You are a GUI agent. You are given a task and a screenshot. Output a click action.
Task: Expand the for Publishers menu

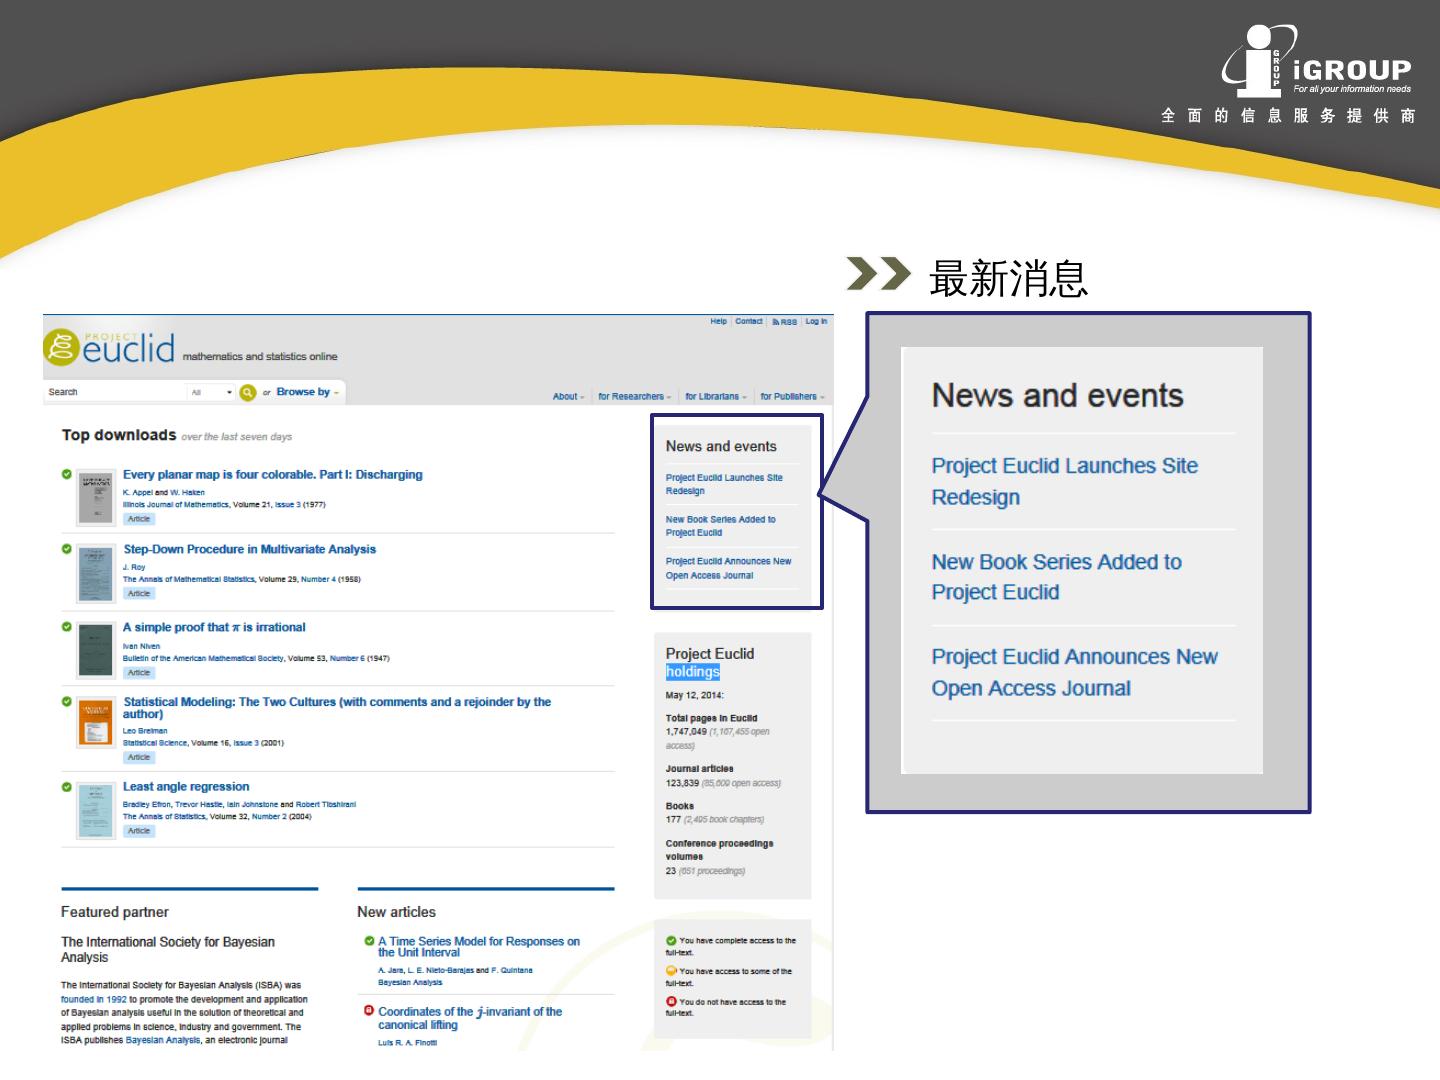click(x=793, y=397)
